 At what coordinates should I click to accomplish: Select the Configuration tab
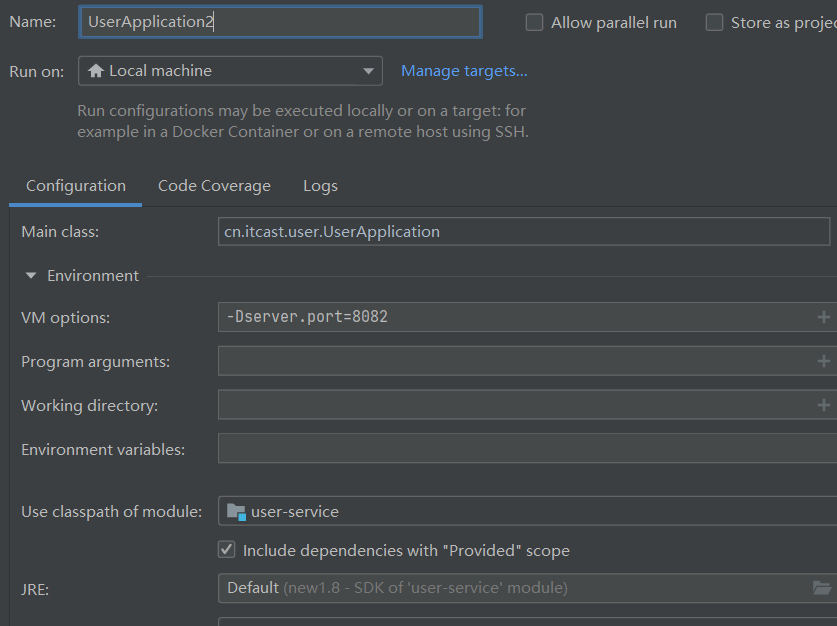pyautogui.click(x=76, y=186)
